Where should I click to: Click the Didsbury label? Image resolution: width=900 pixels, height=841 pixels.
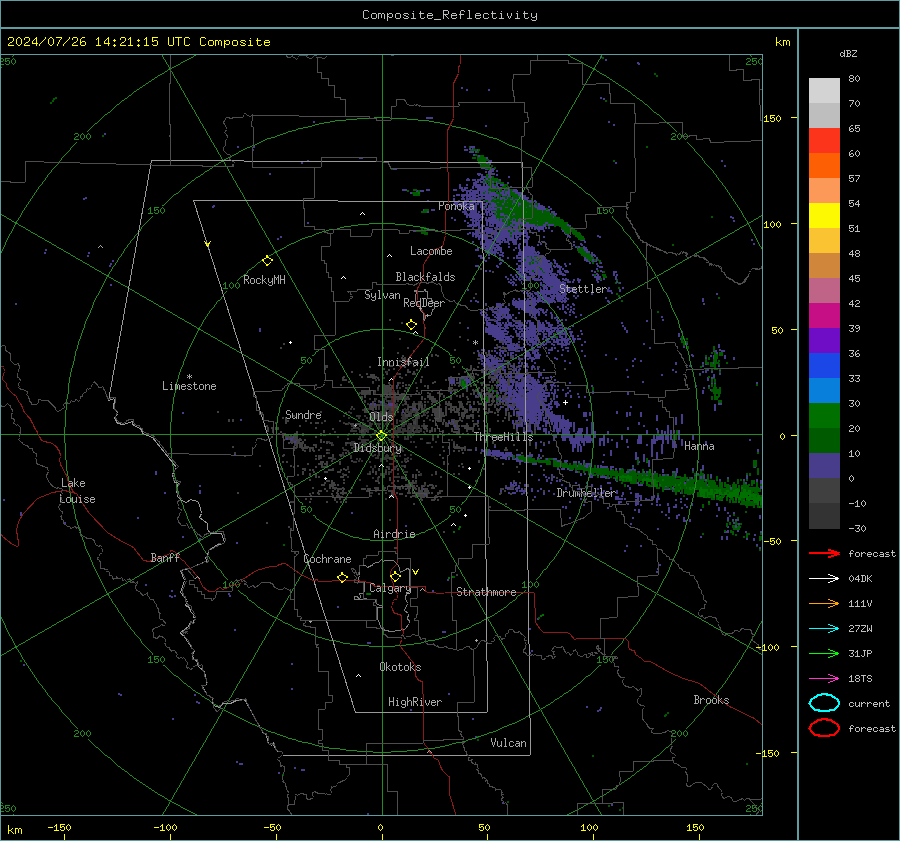point(377,448)
